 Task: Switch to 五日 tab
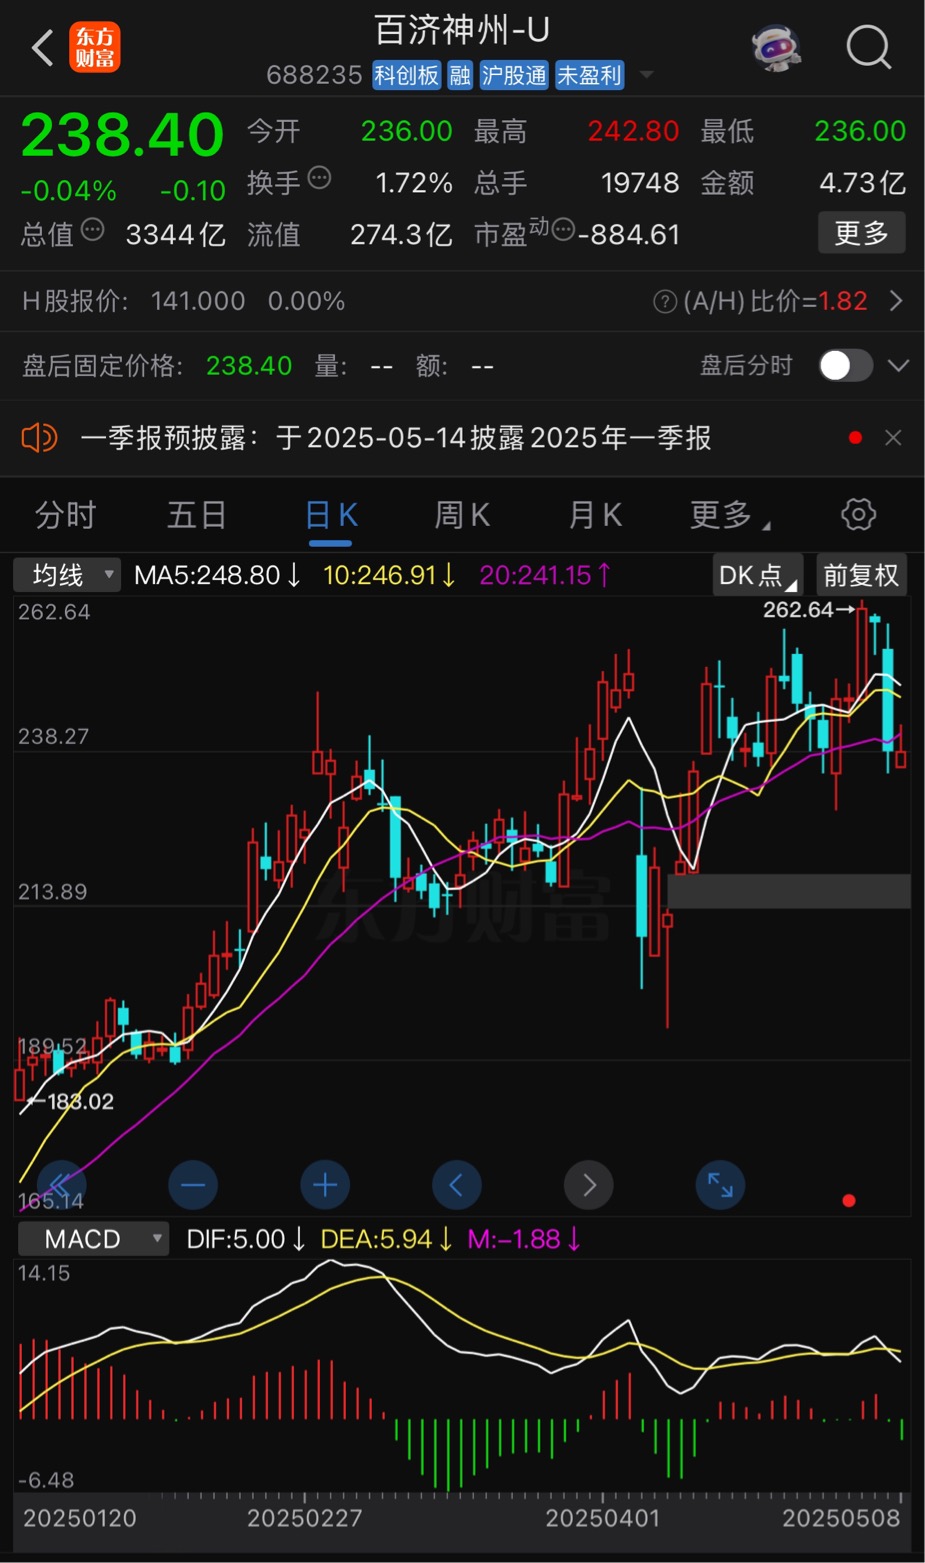(x=197, y=515)
